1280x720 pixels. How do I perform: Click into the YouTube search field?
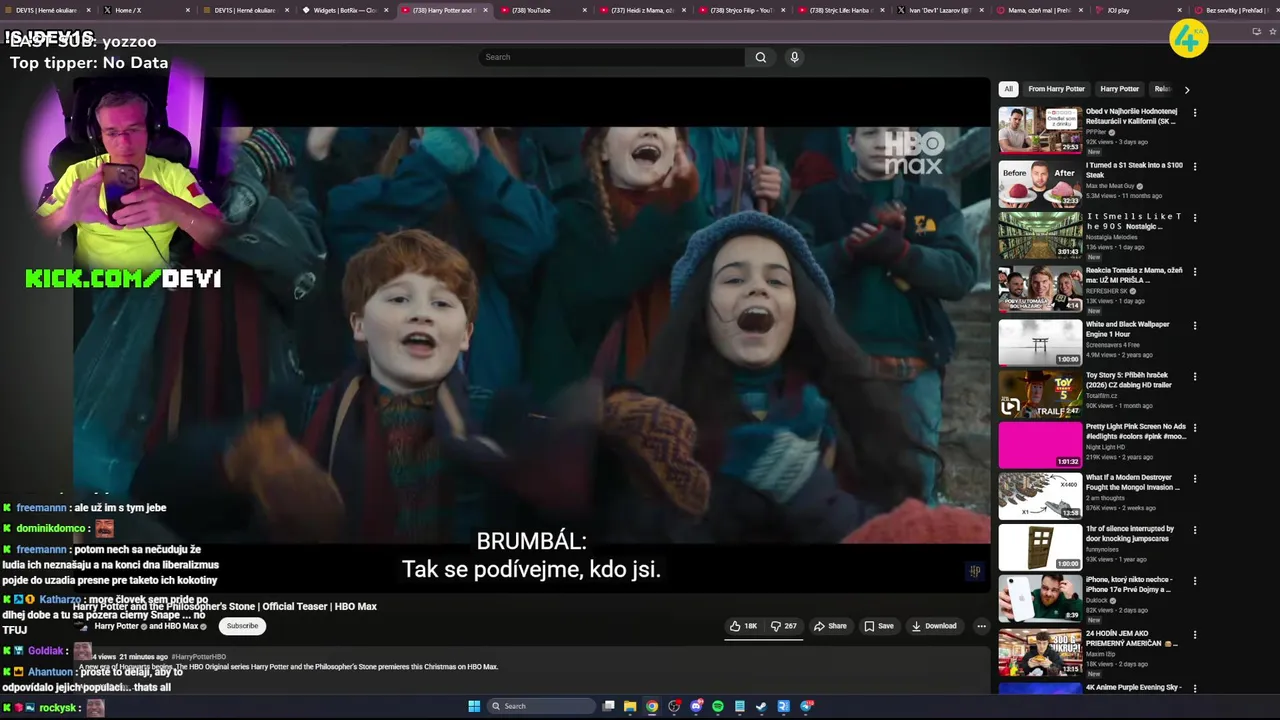[x=612, y=57]
